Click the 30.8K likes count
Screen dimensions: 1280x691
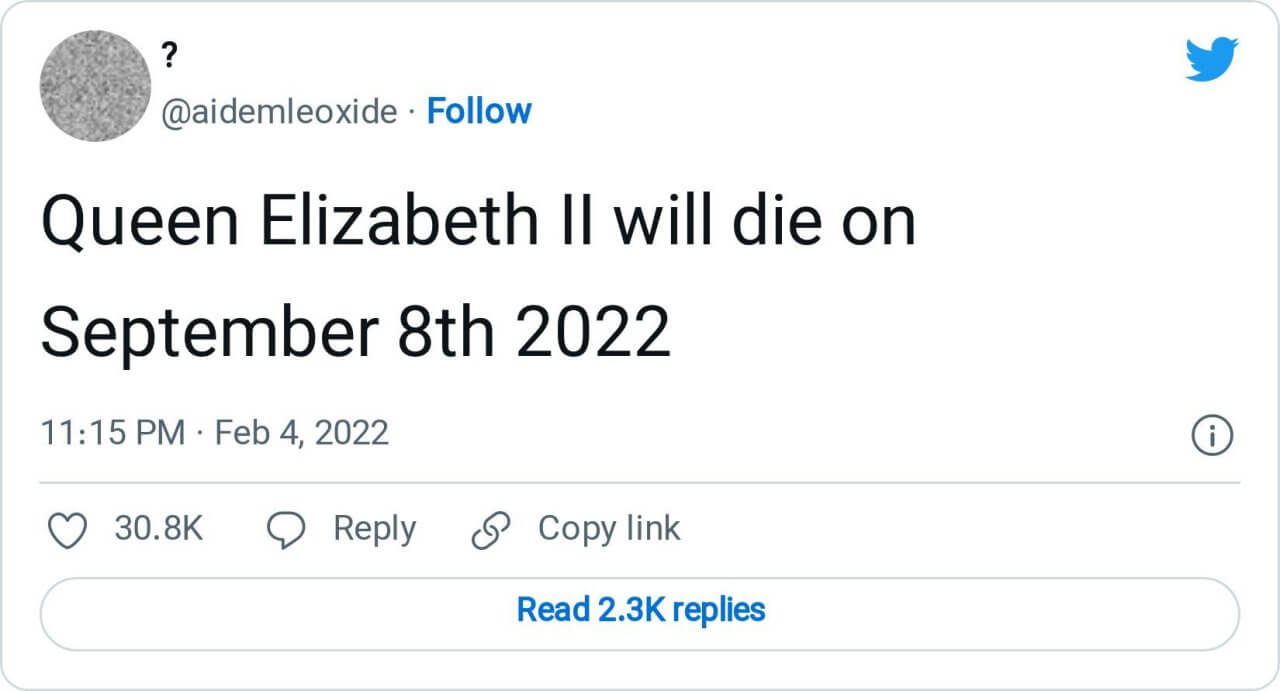(x=158, y=529)
